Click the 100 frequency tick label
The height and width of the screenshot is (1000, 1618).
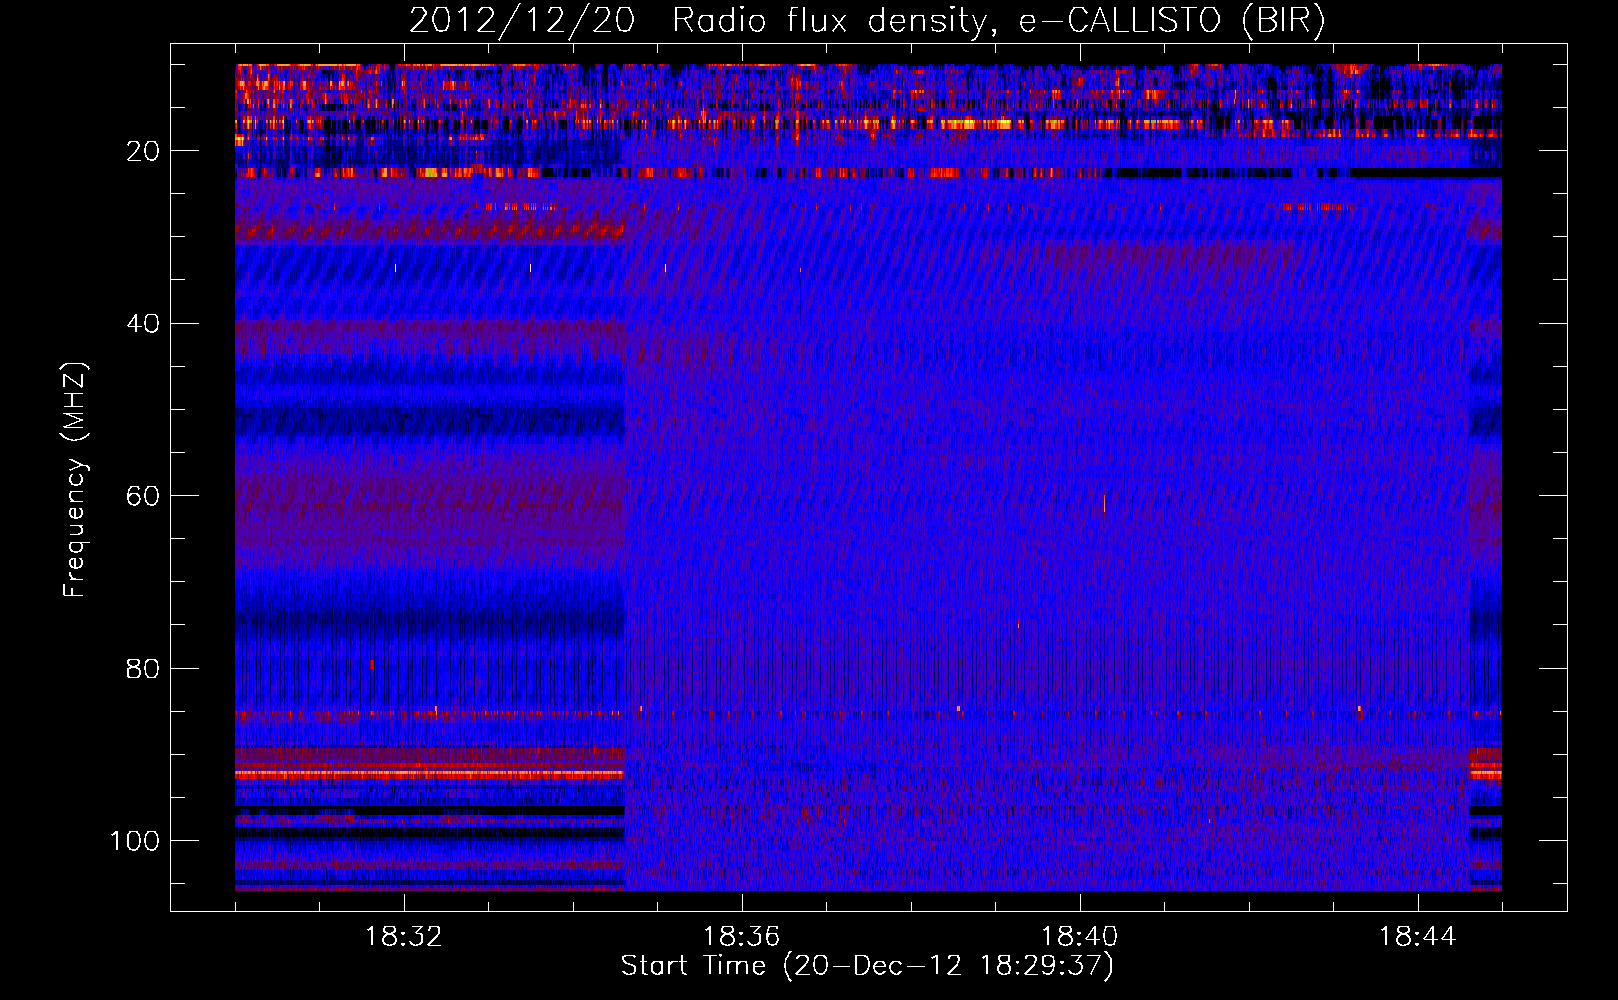click(x=135, y=841)
